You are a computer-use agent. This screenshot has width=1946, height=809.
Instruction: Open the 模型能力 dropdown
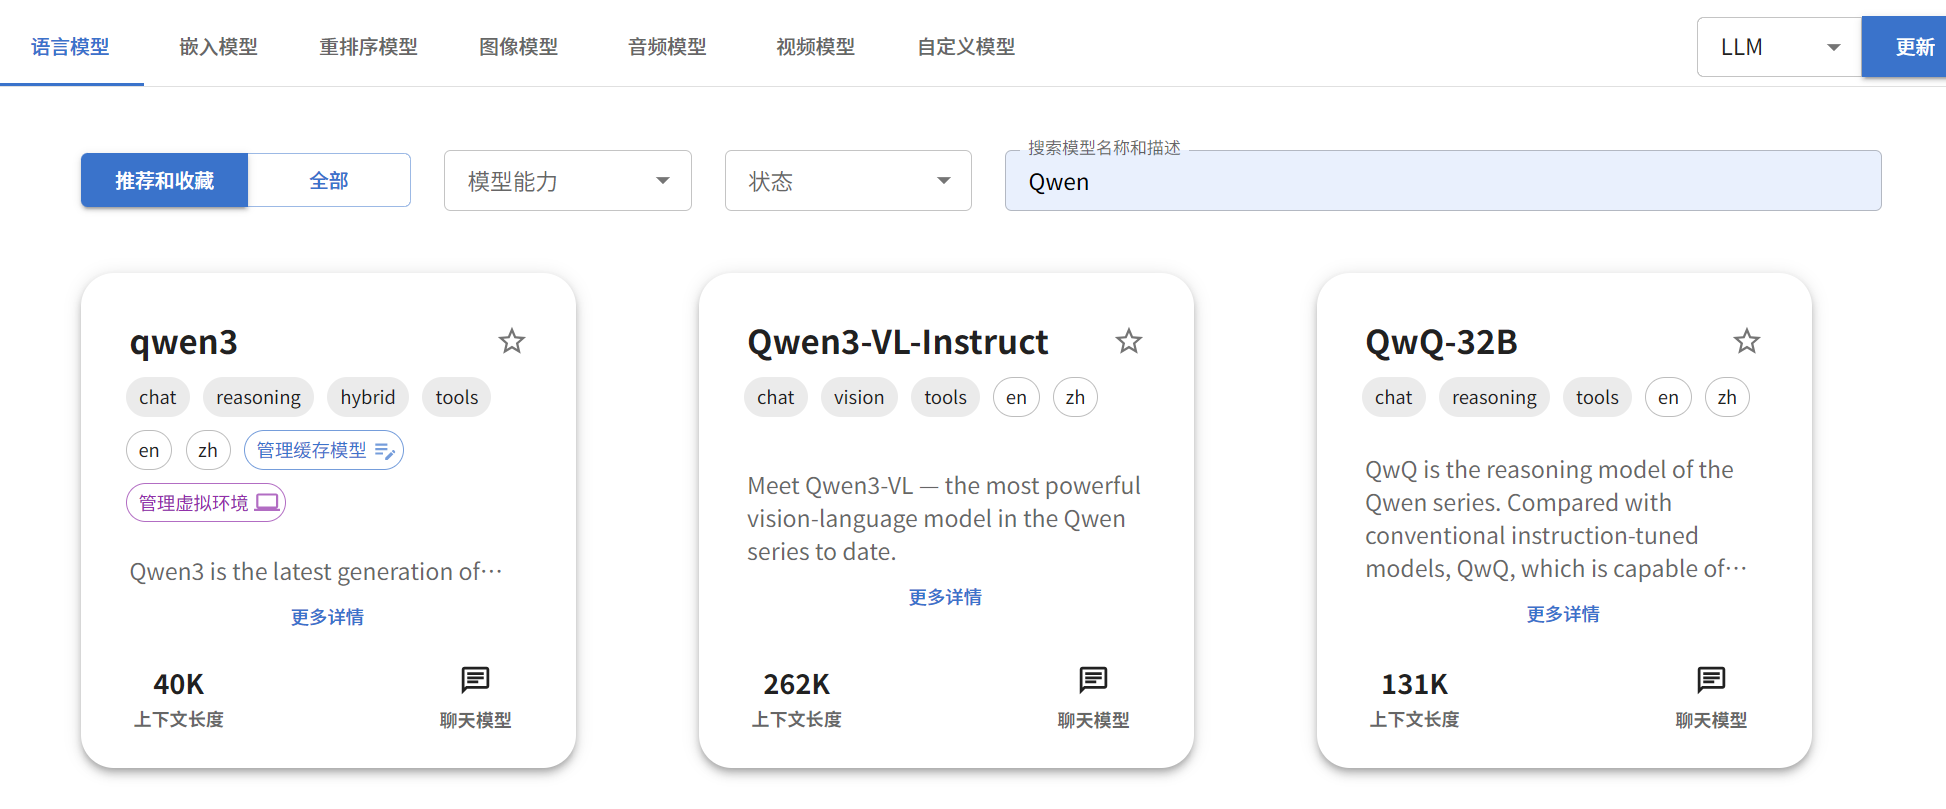tap(568, 181)
